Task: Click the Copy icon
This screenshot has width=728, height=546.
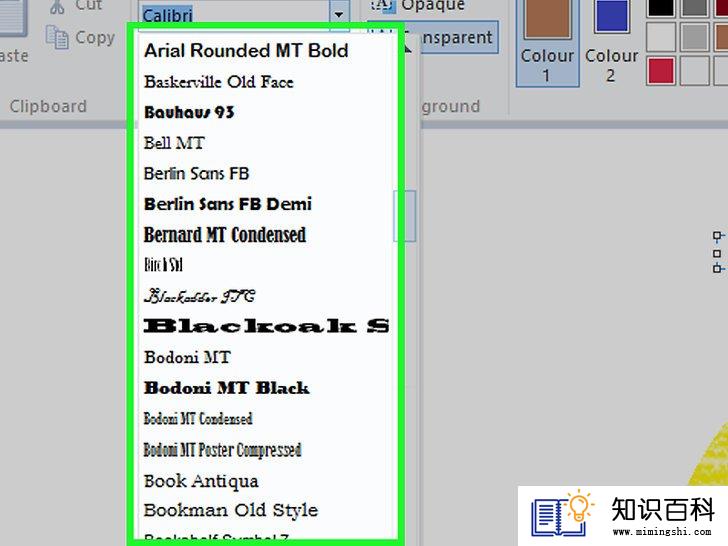Action: point(57,37)
